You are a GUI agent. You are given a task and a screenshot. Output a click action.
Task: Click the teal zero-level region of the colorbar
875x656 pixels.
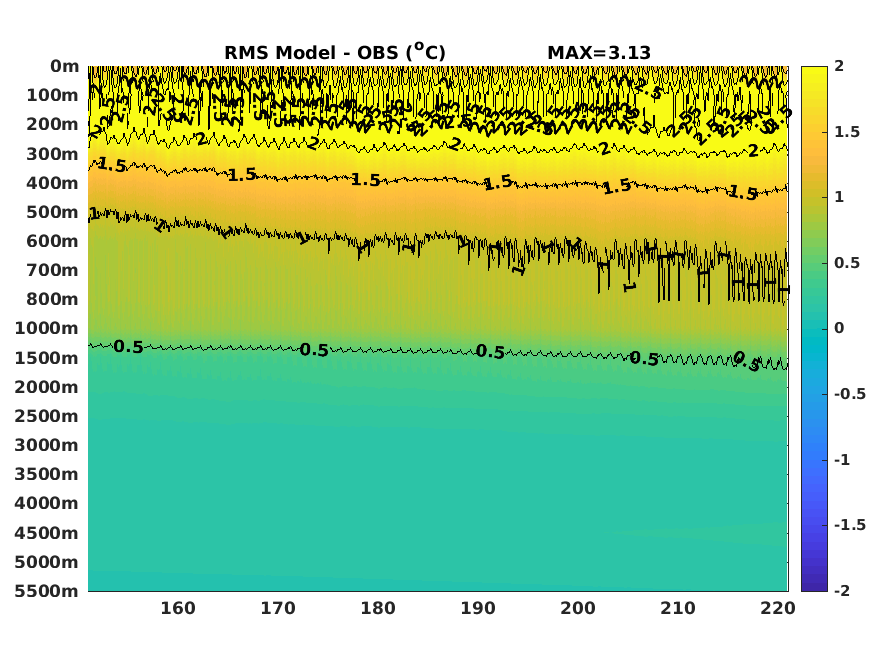tap(814, 329)
